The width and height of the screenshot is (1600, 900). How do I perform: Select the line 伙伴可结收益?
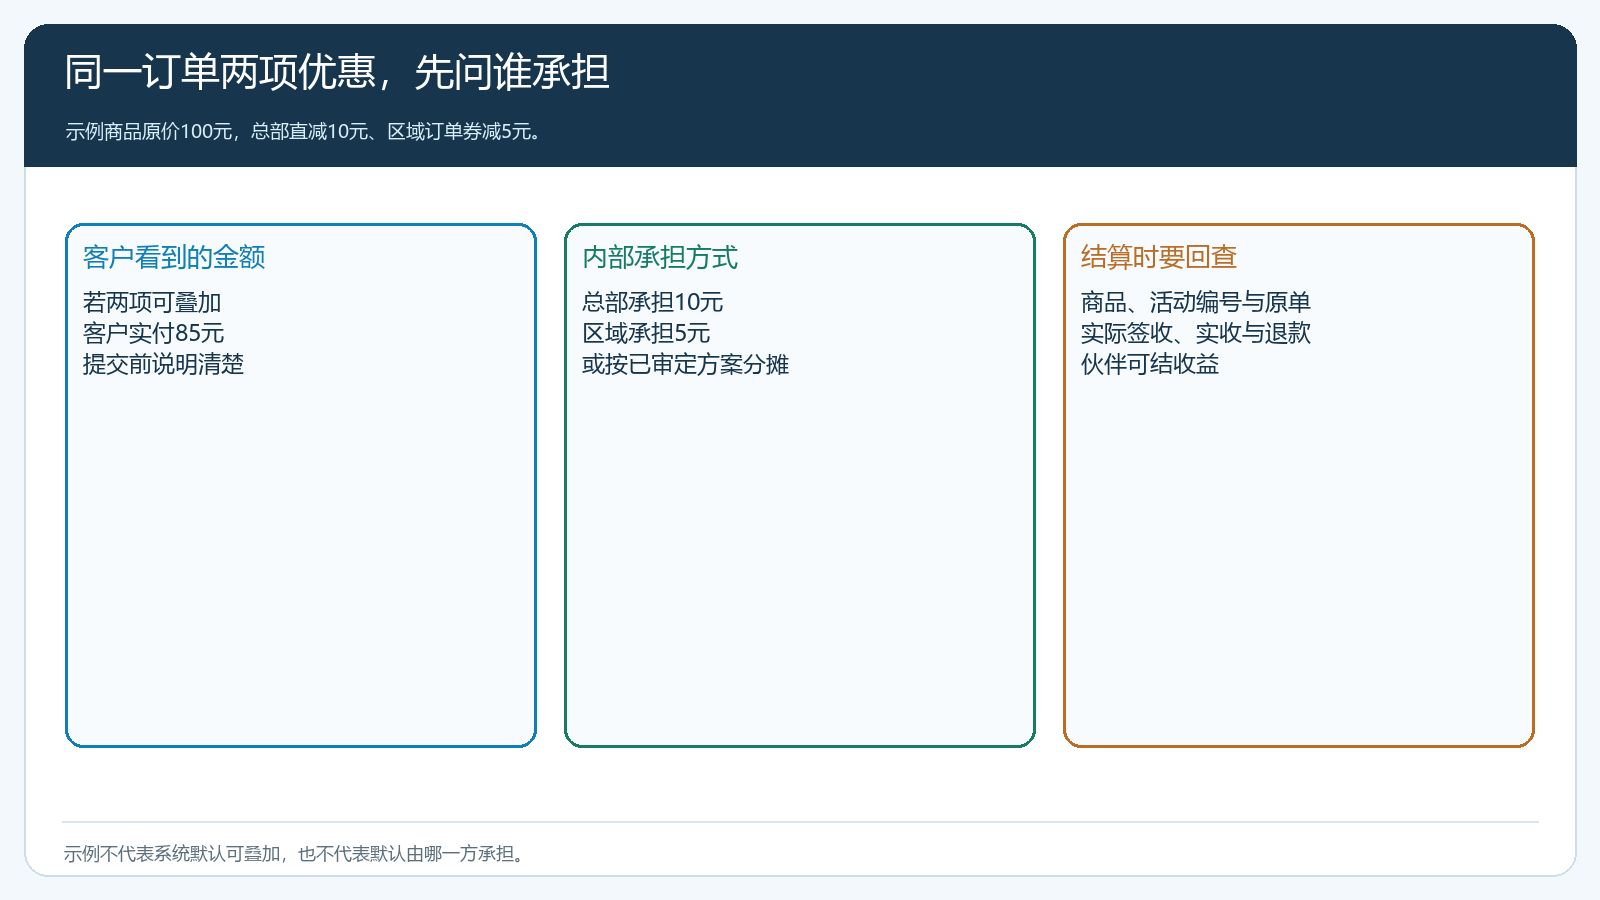click(1150, 364)
